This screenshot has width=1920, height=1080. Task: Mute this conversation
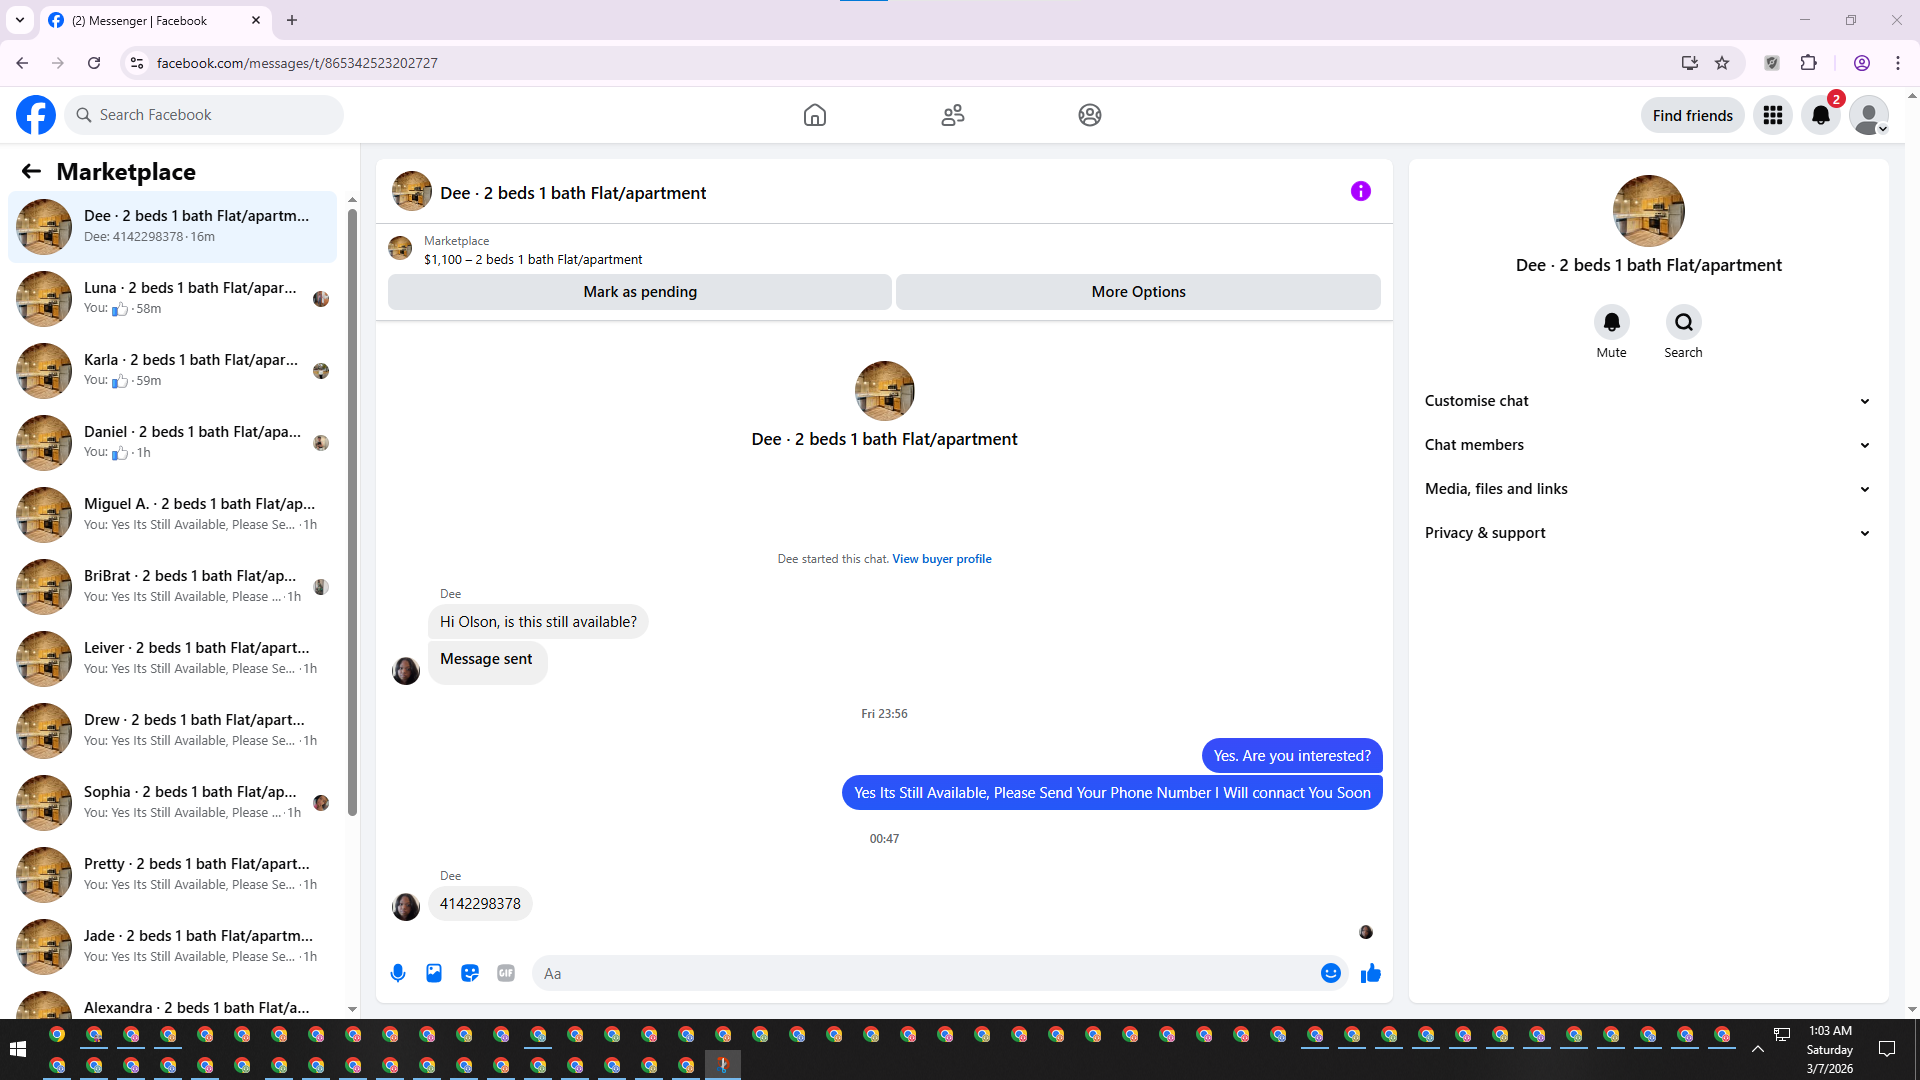[1611, 322]
